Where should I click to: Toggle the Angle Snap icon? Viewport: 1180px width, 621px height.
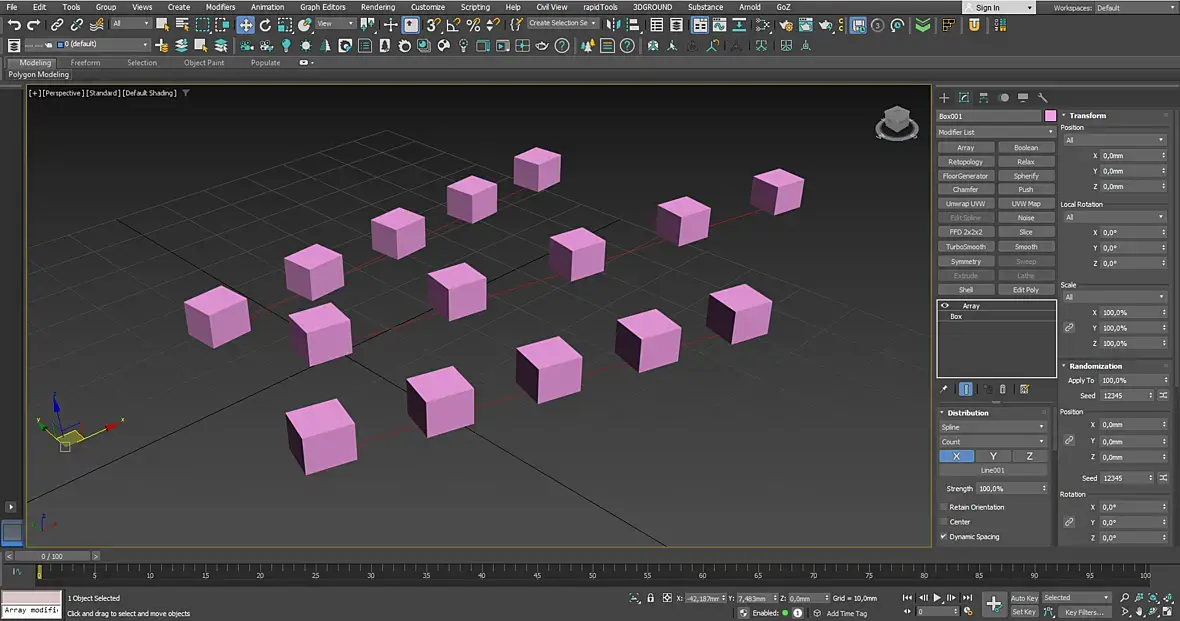(x=453, y=25)
